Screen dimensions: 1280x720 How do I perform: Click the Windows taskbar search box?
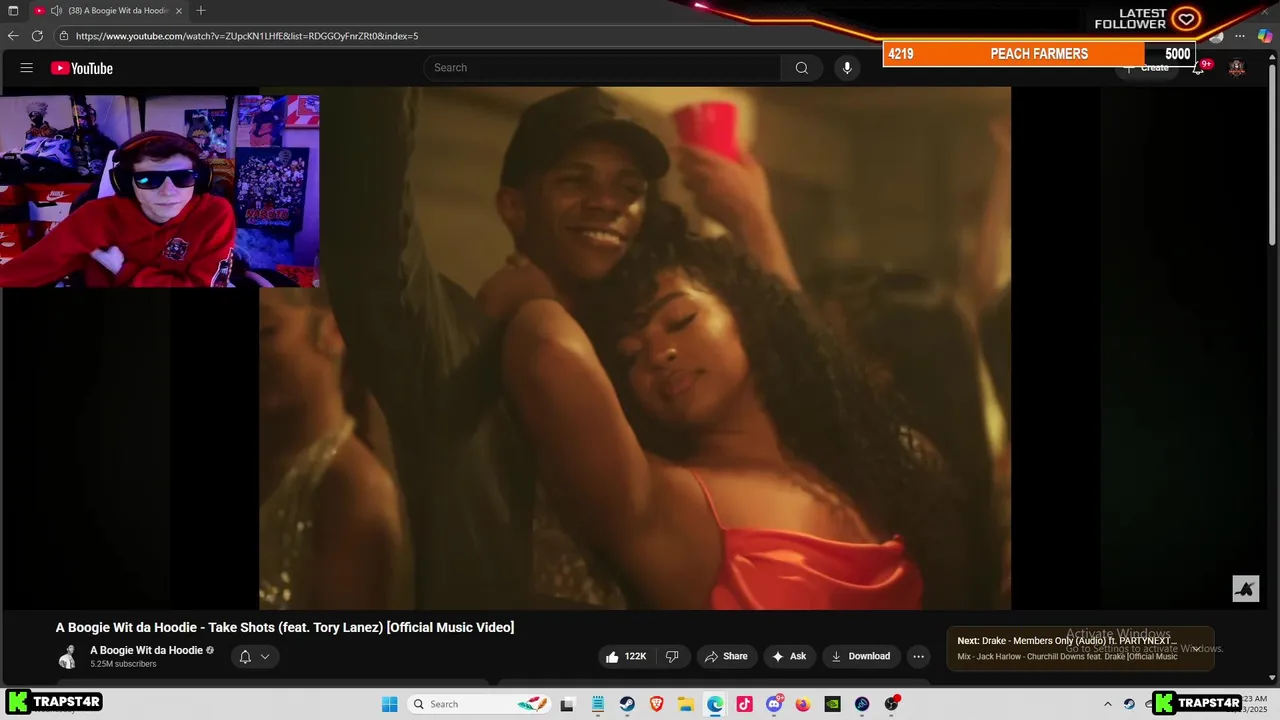pyautogui.click(x=477, y=704)
